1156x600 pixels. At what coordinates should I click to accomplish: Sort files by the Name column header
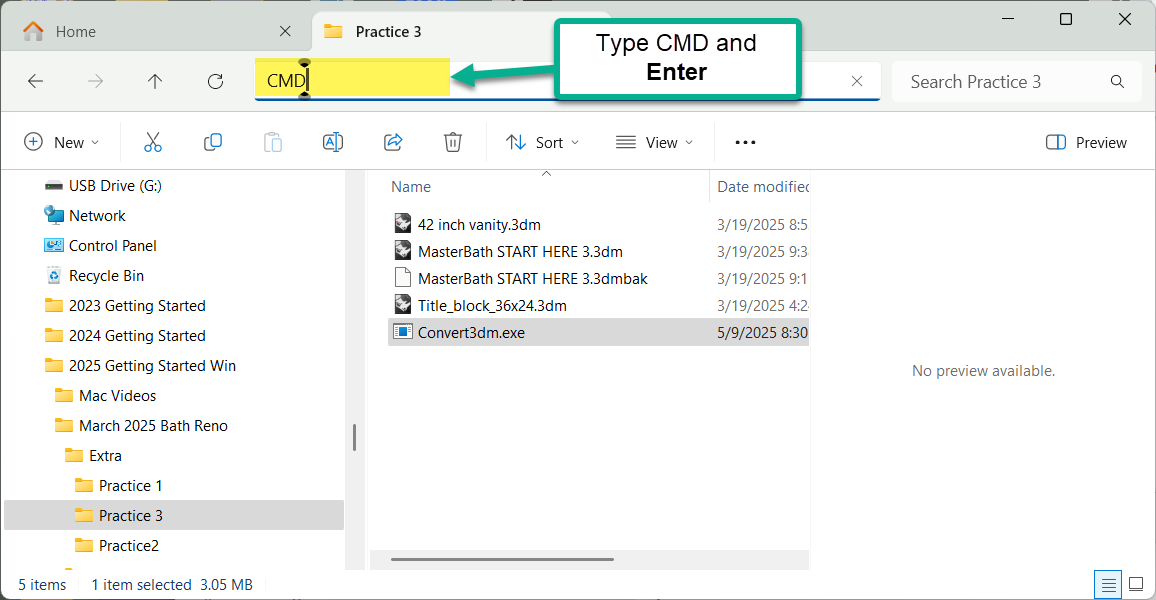point(411,187)
